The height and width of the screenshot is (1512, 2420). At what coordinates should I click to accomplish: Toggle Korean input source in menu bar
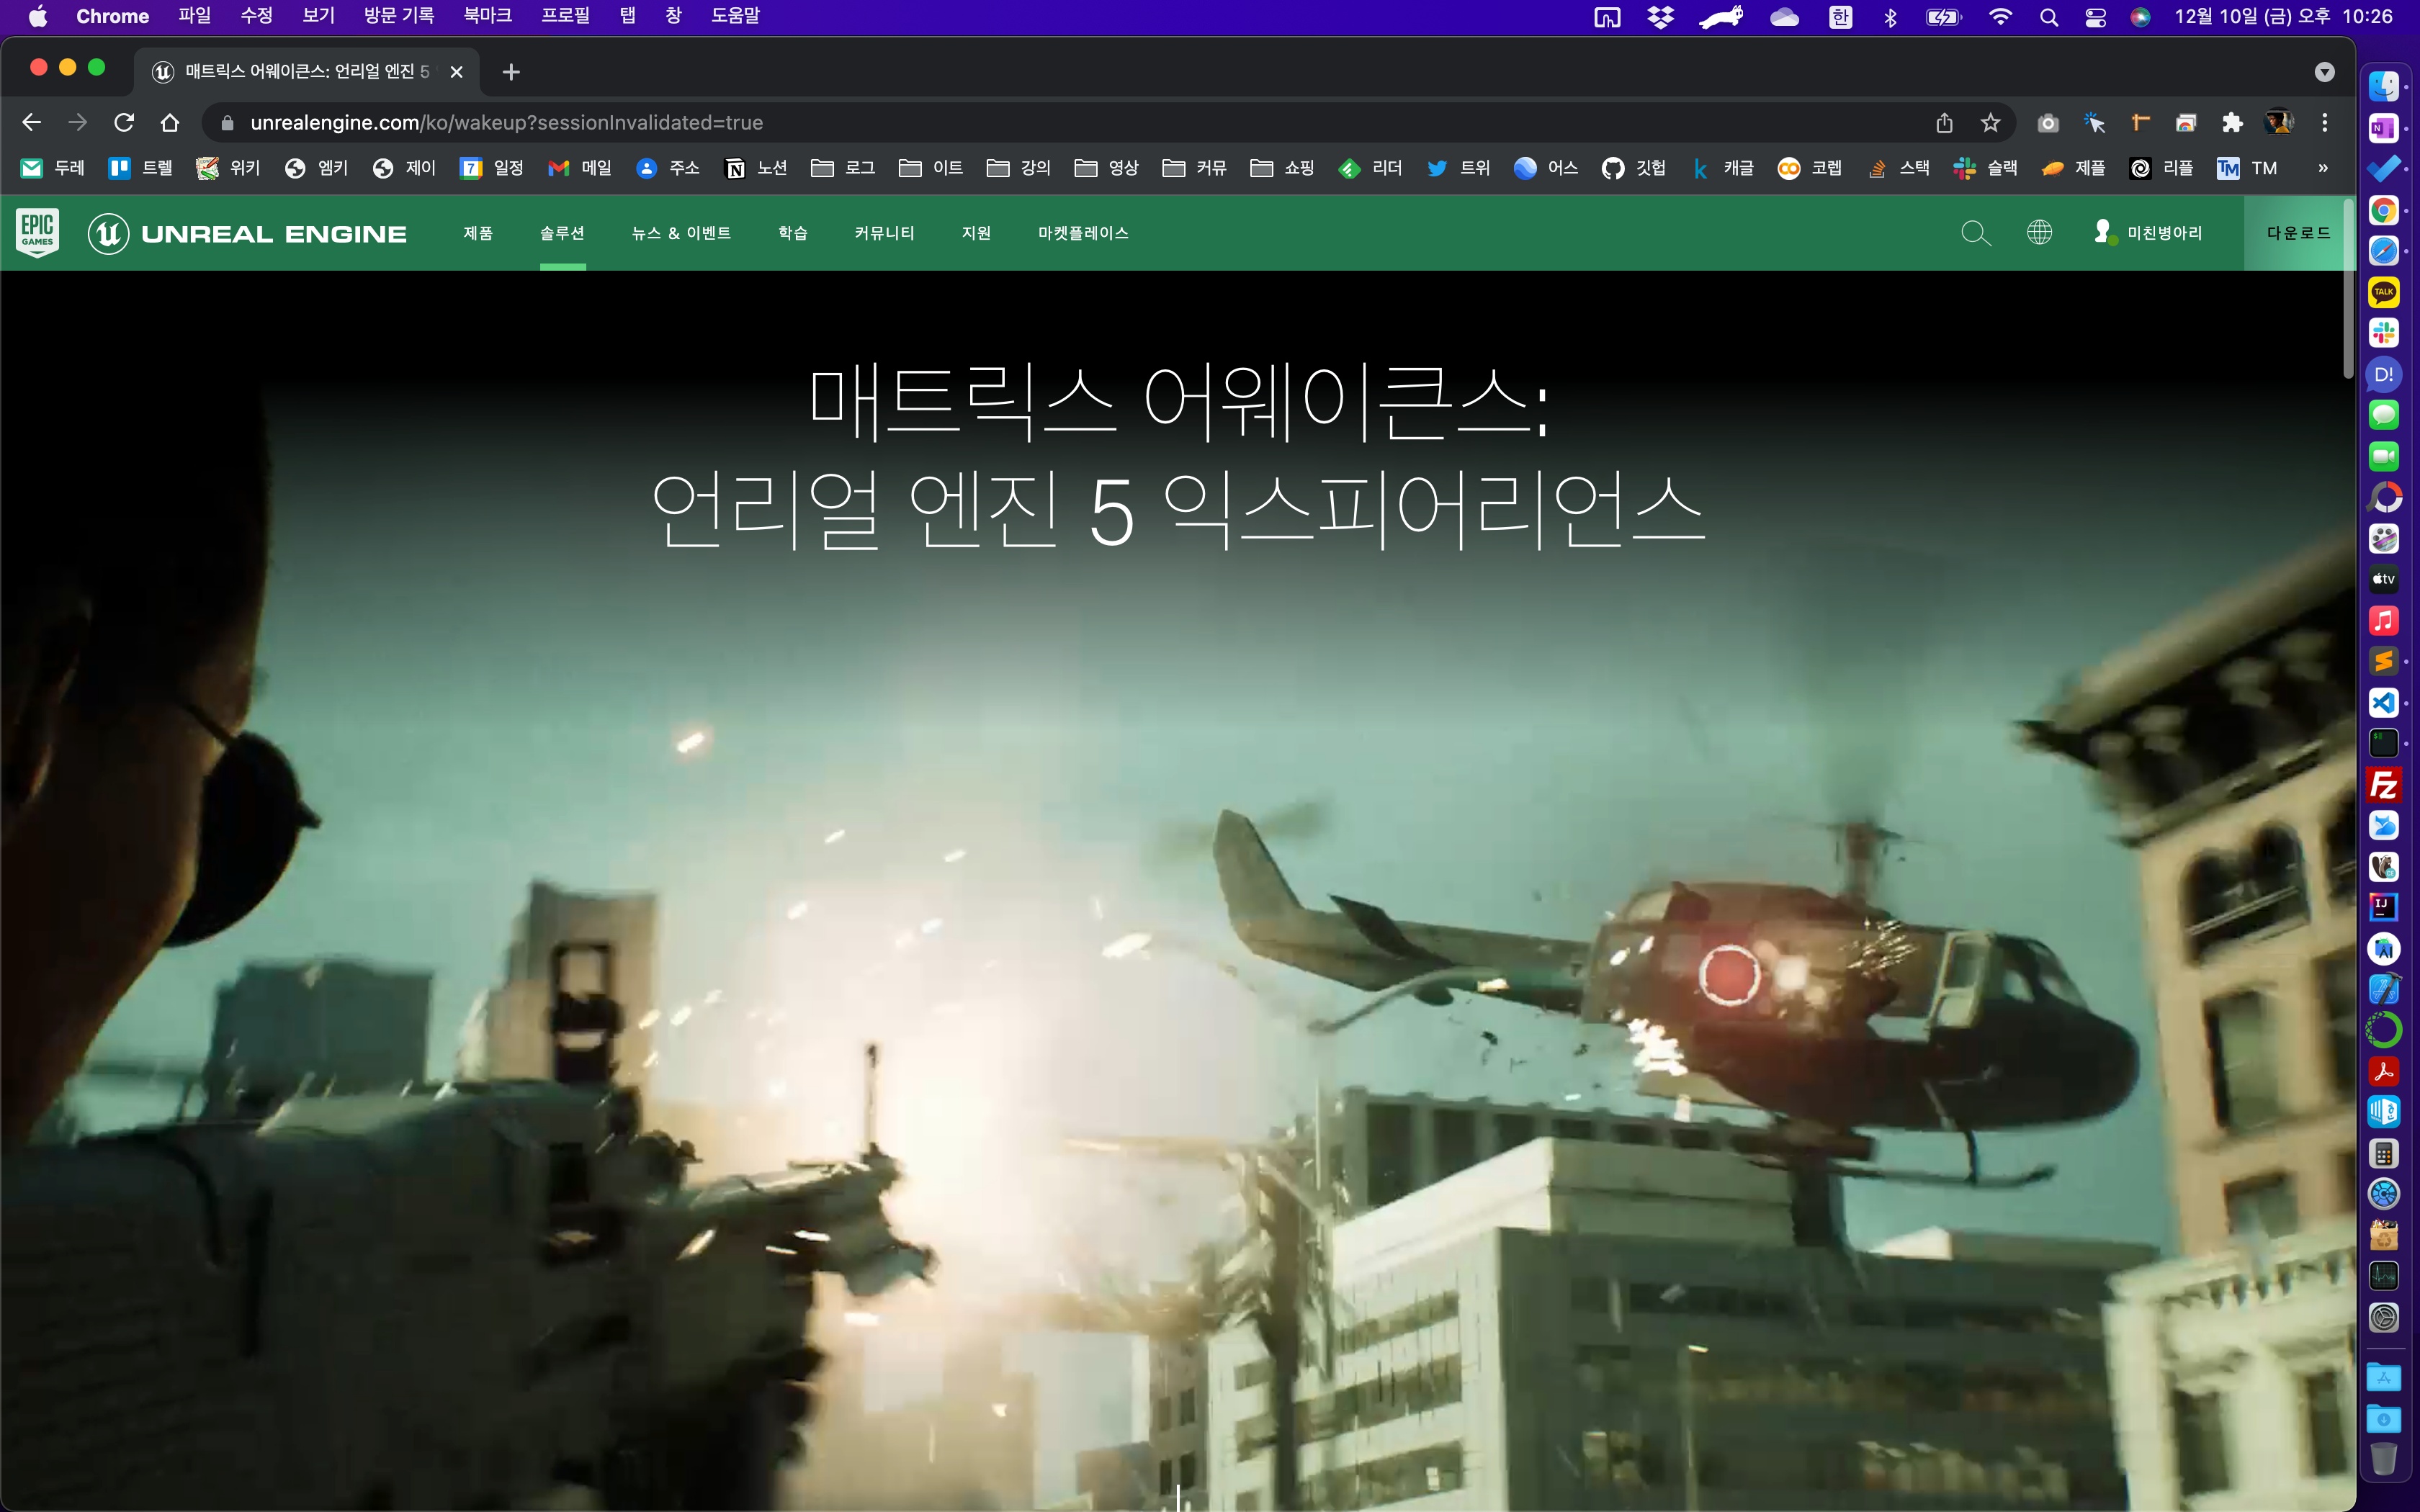click(x=1840, y=17)
